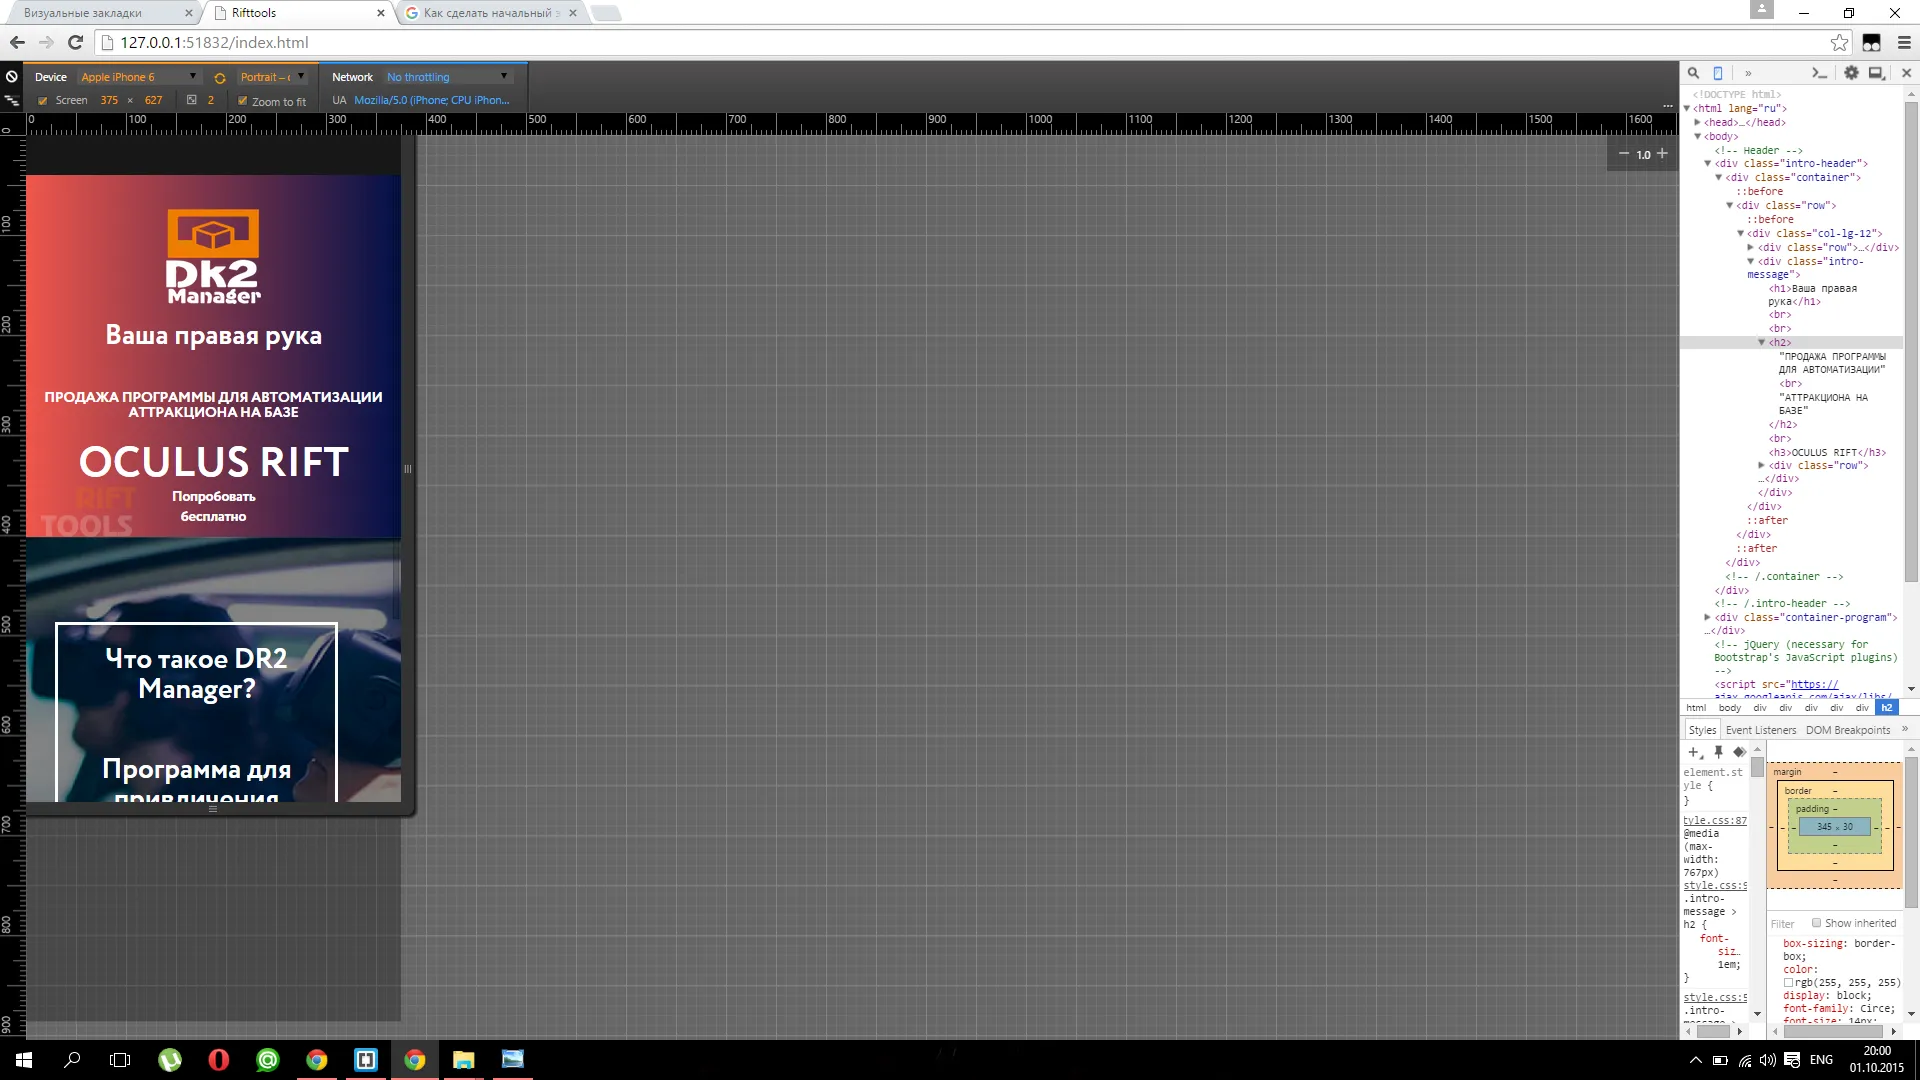This screenshot has height=1080, width=1920.
Task: Close the DevTools panel
Action: point(1906,73)
